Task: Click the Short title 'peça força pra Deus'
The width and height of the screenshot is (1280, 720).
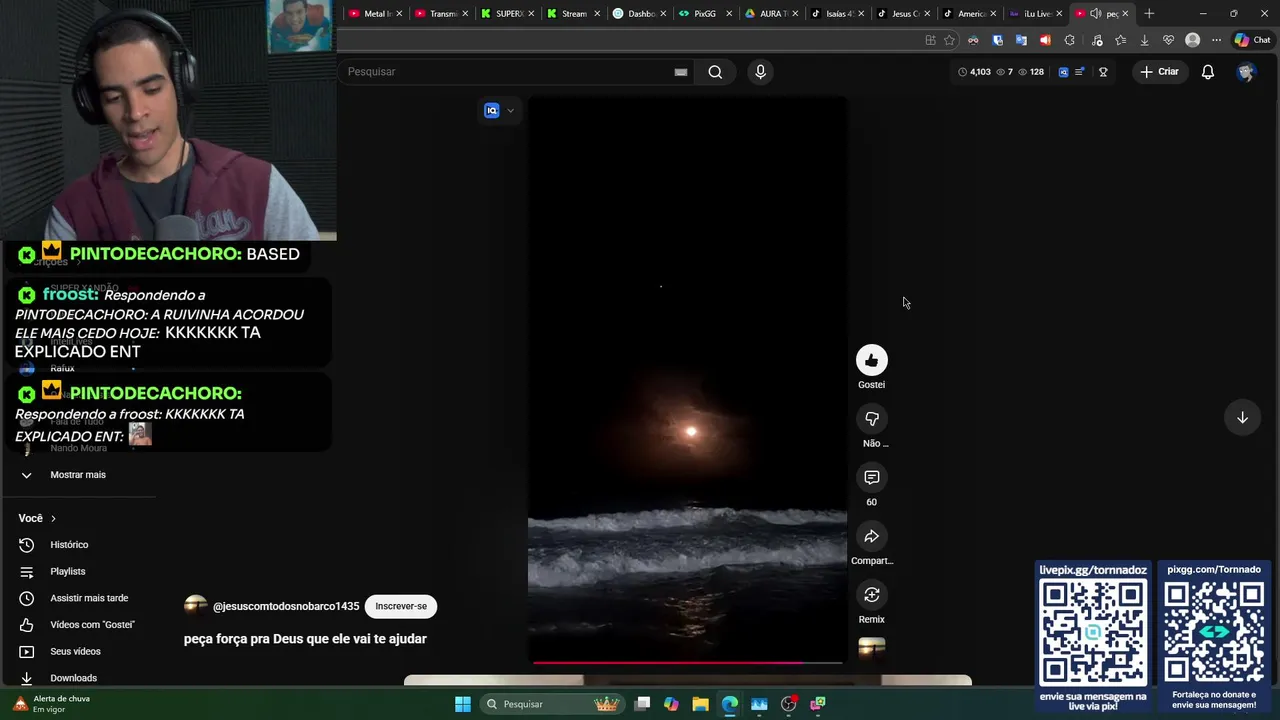Action: pyautogui.click(x=305, y=639)
